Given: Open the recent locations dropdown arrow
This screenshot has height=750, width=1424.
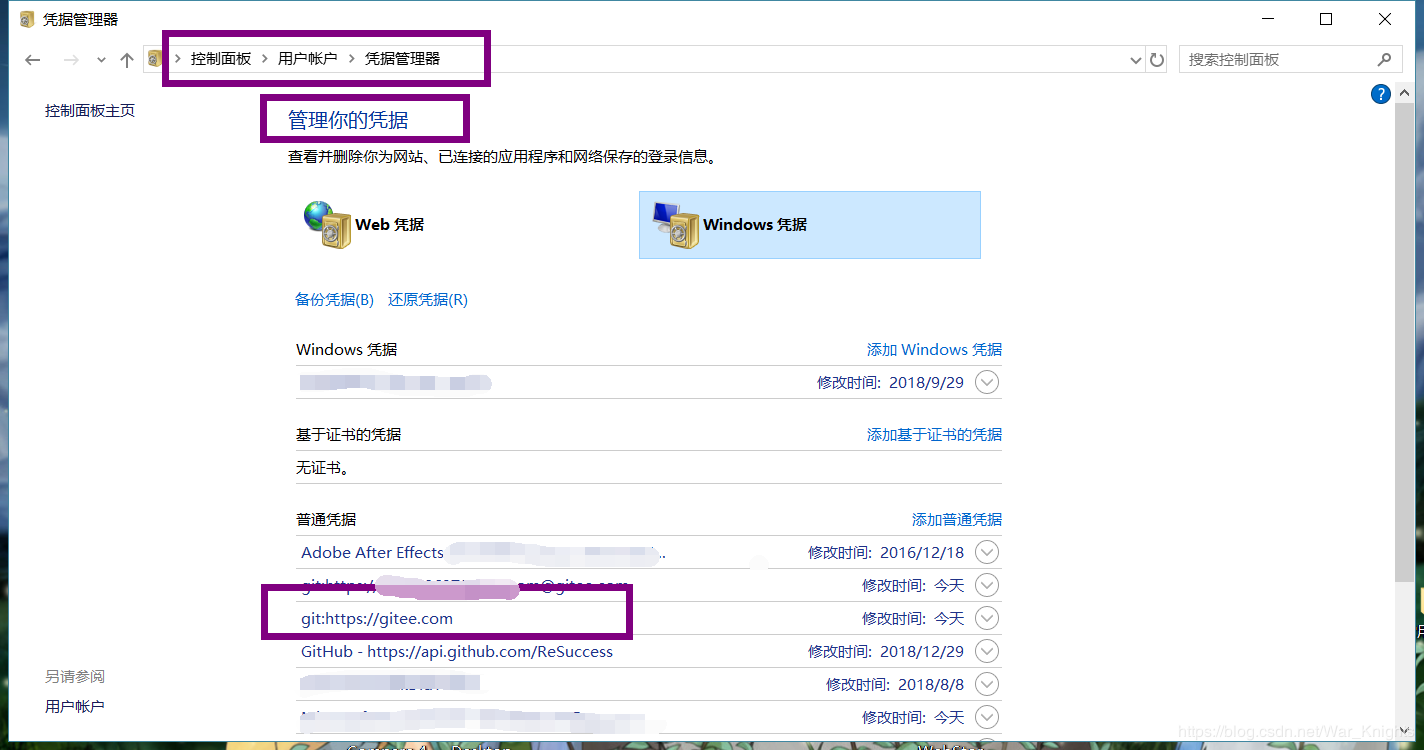Looking at the screenshot, I should (101, 60).
